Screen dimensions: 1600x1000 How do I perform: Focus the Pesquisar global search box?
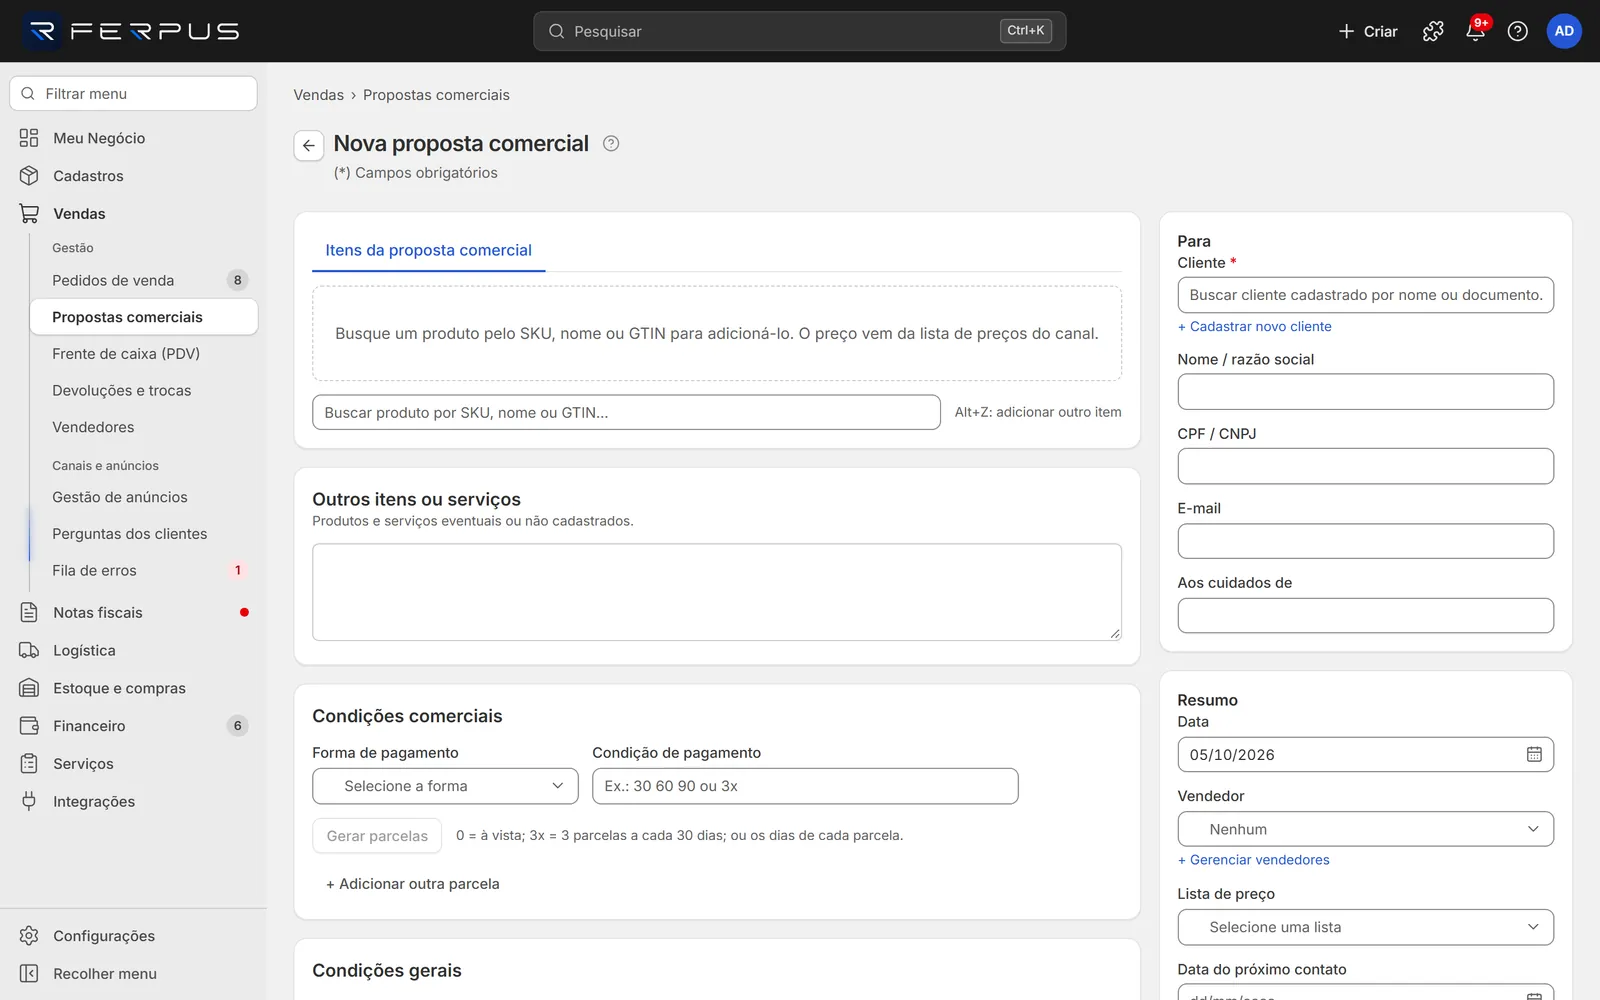(800, 31)
